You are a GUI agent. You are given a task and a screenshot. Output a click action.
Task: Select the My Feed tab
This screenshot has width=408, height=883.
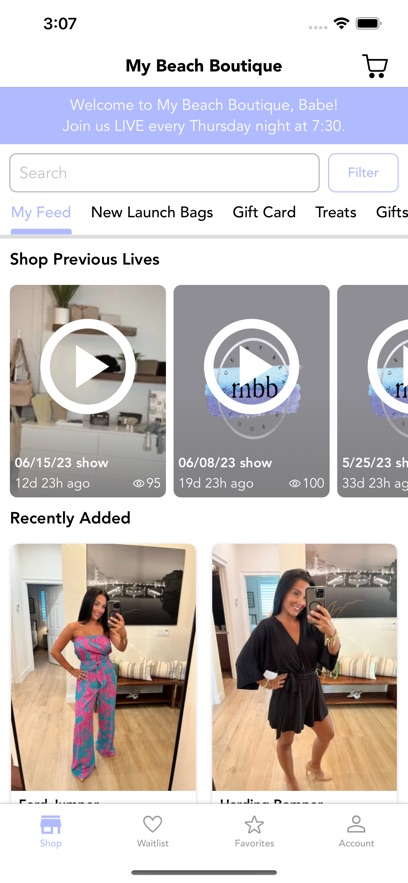point(41,212)
